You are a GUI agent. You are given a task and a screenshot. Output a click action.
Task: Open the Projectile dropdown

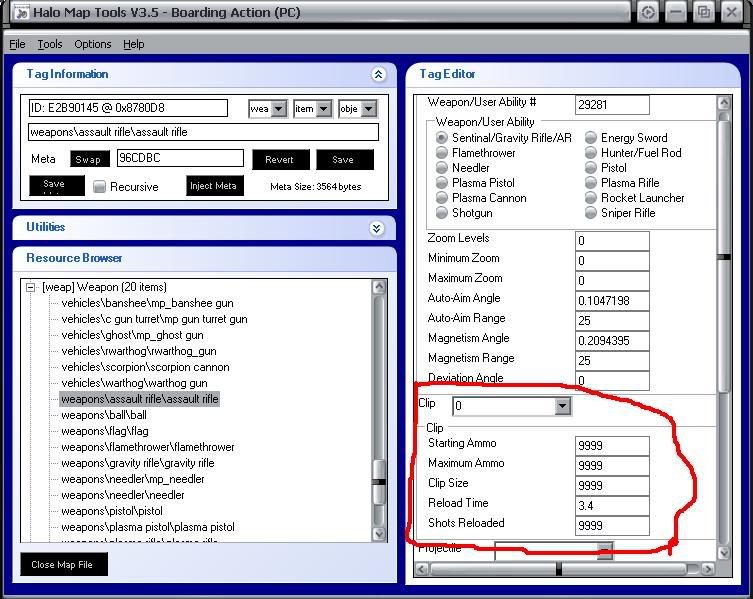pos(606,550)
